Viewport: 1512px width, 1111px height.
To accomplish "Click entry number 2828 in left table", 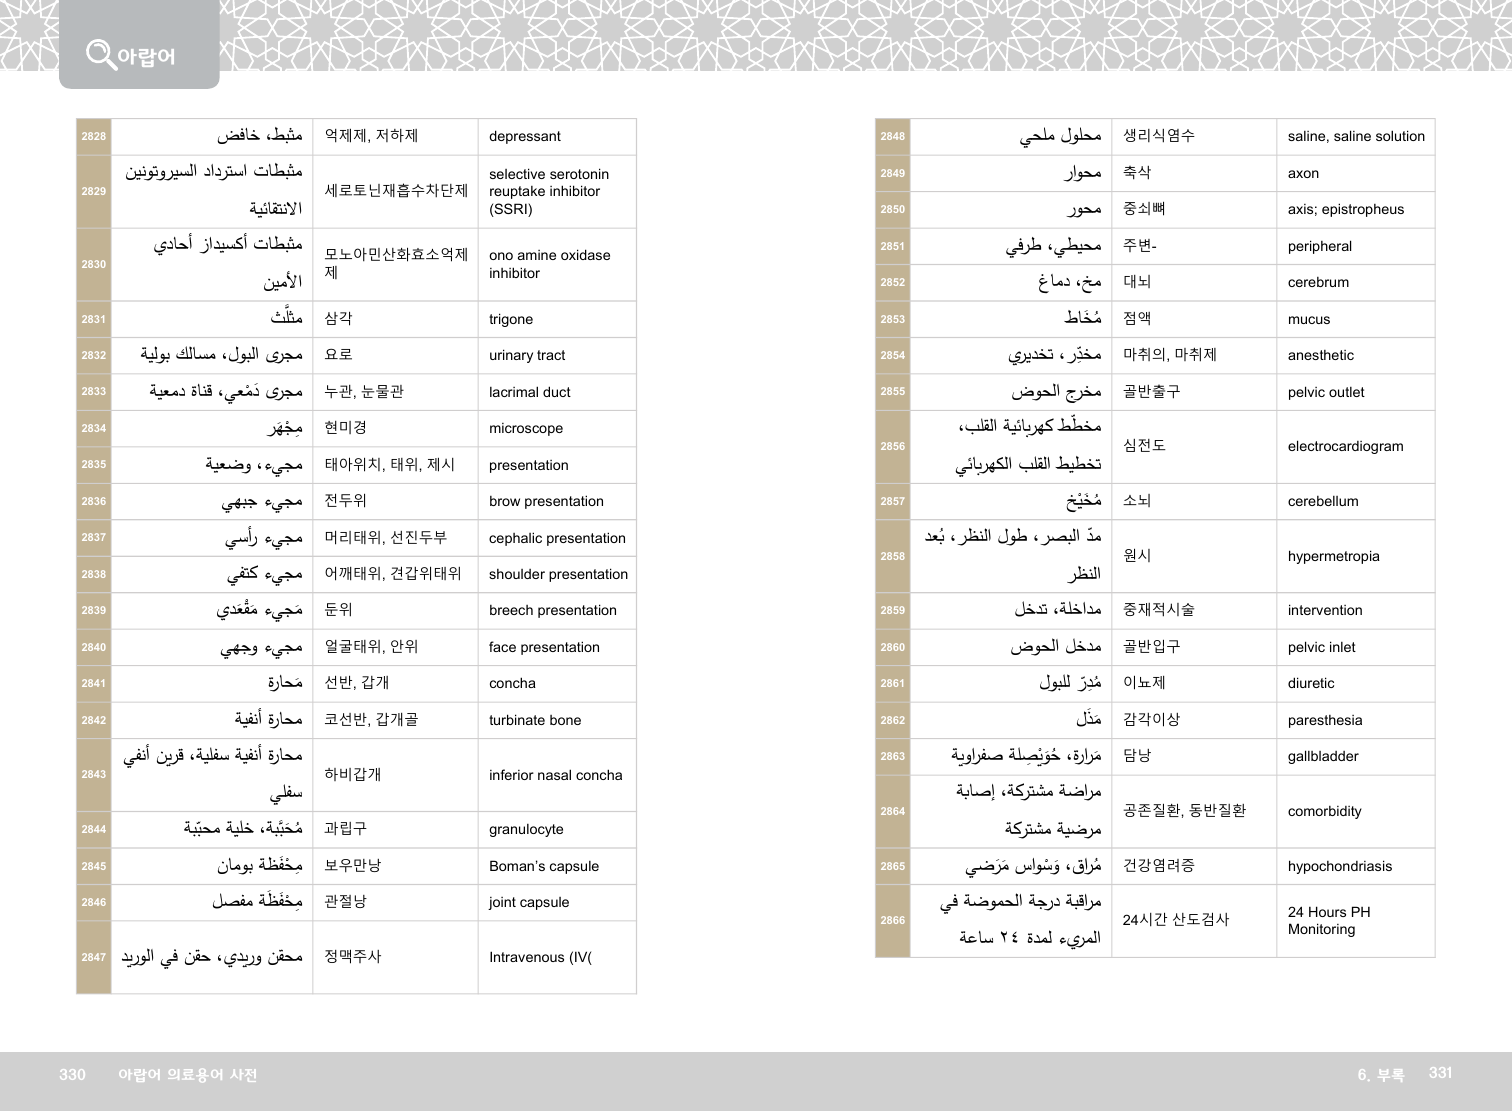I will click(94, 137).
